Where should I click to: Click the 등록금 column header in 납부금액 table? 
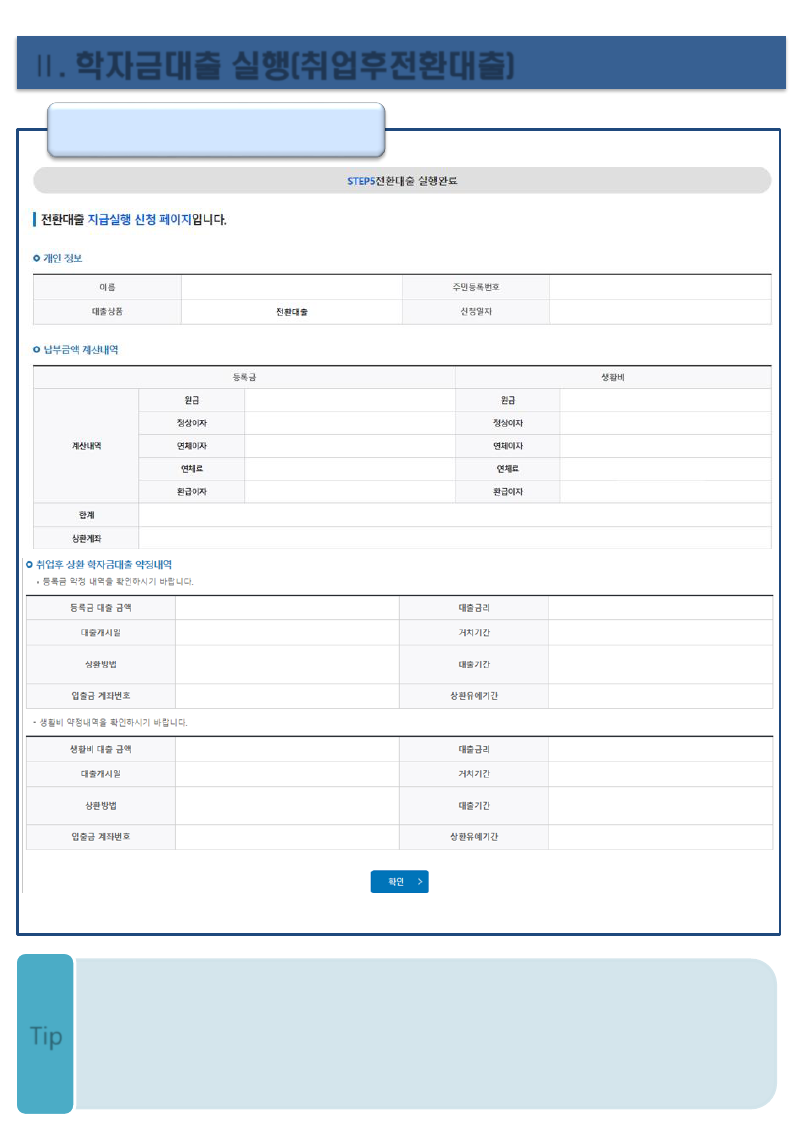pyautogui.click(x=244, y=377)
